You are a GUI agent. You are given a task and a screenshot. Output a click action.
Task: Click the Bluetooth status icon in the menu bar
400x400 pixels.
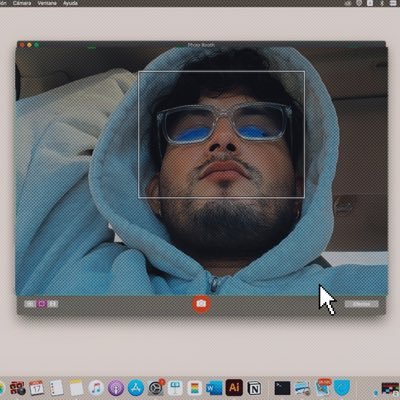tap(383, 3)
